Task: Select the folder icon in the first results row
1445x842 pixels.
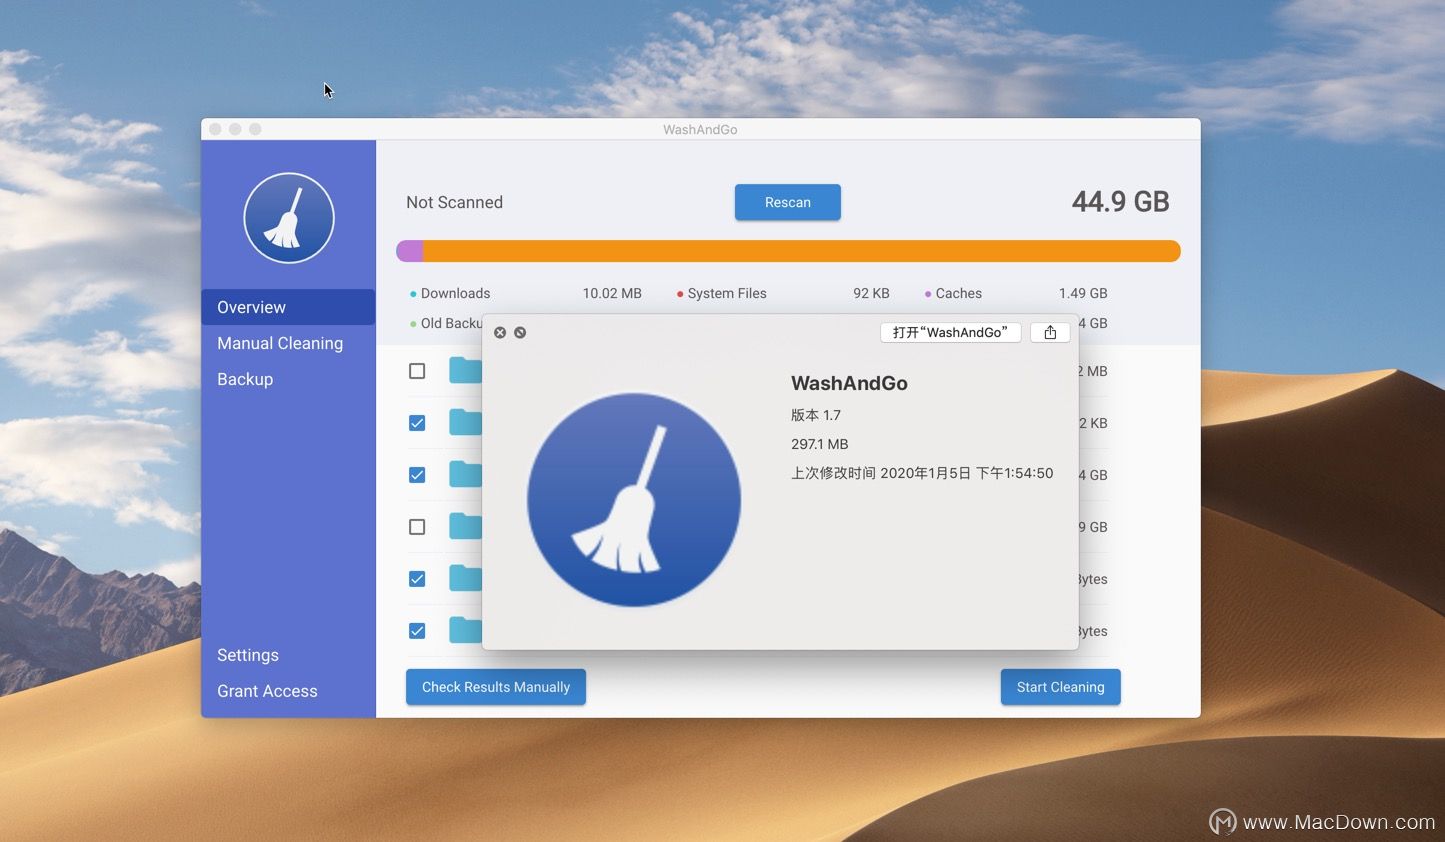Action: point(465,371)
